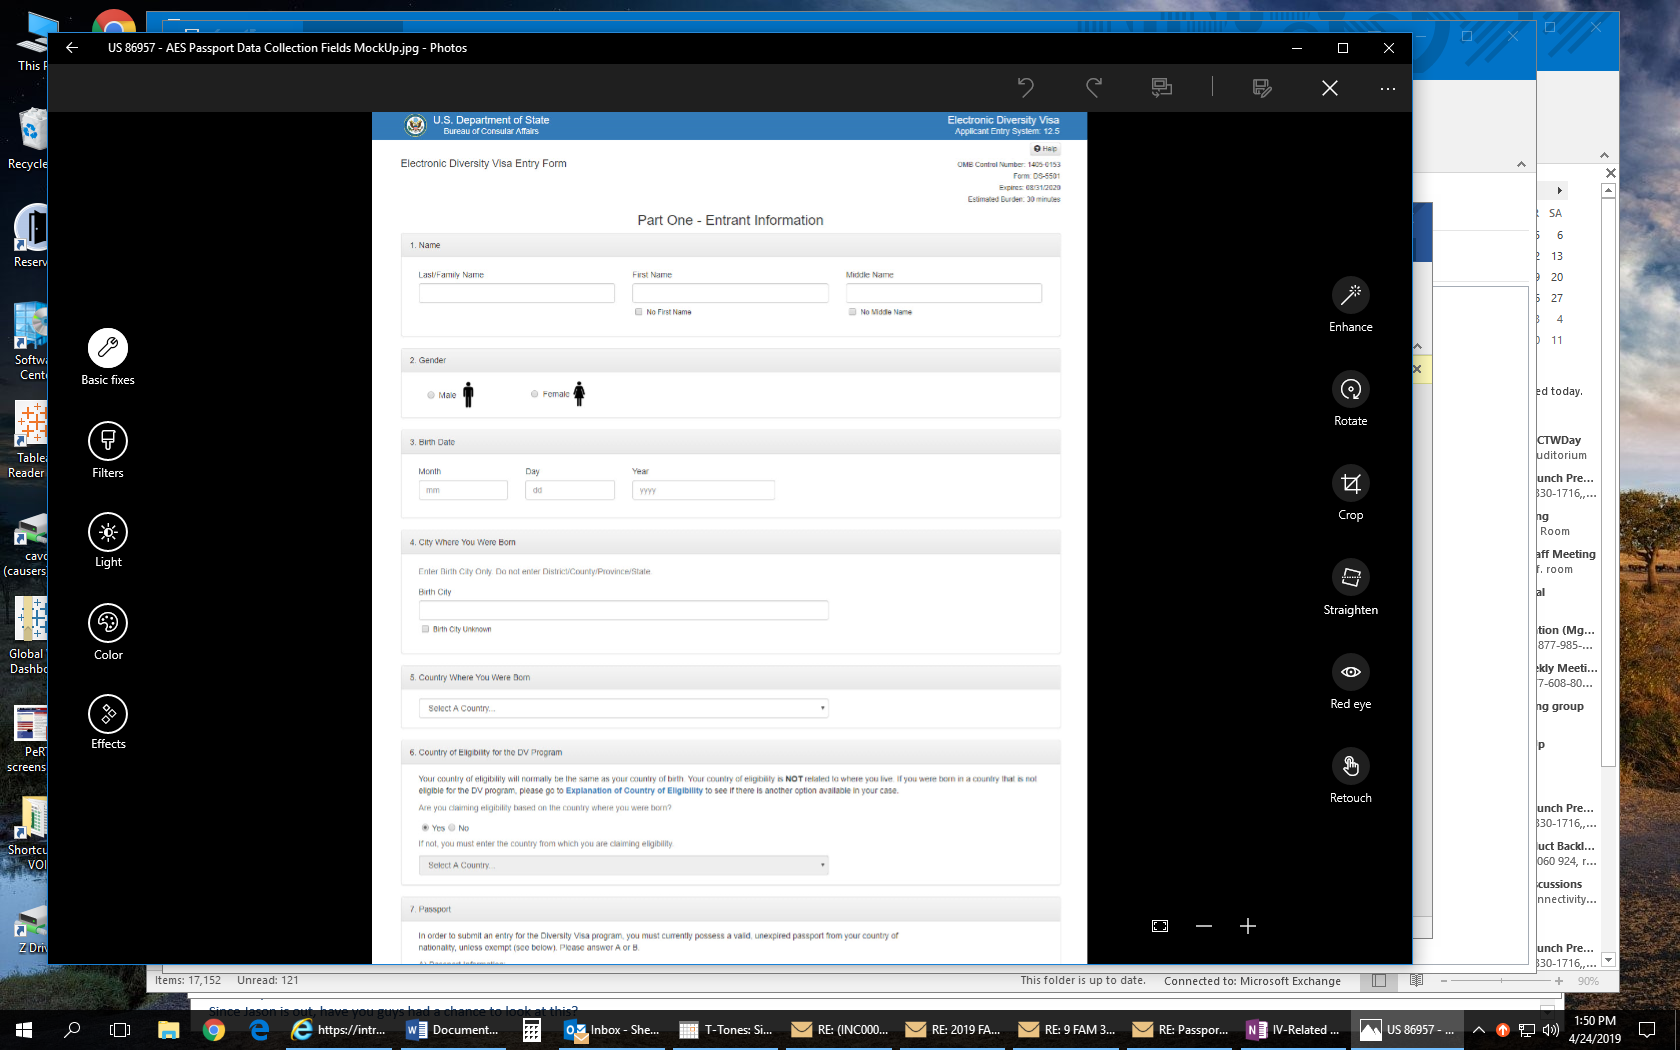Switch to the Light adjustments
Viewport: 1680px width, 1050px height.
point(108,532)
